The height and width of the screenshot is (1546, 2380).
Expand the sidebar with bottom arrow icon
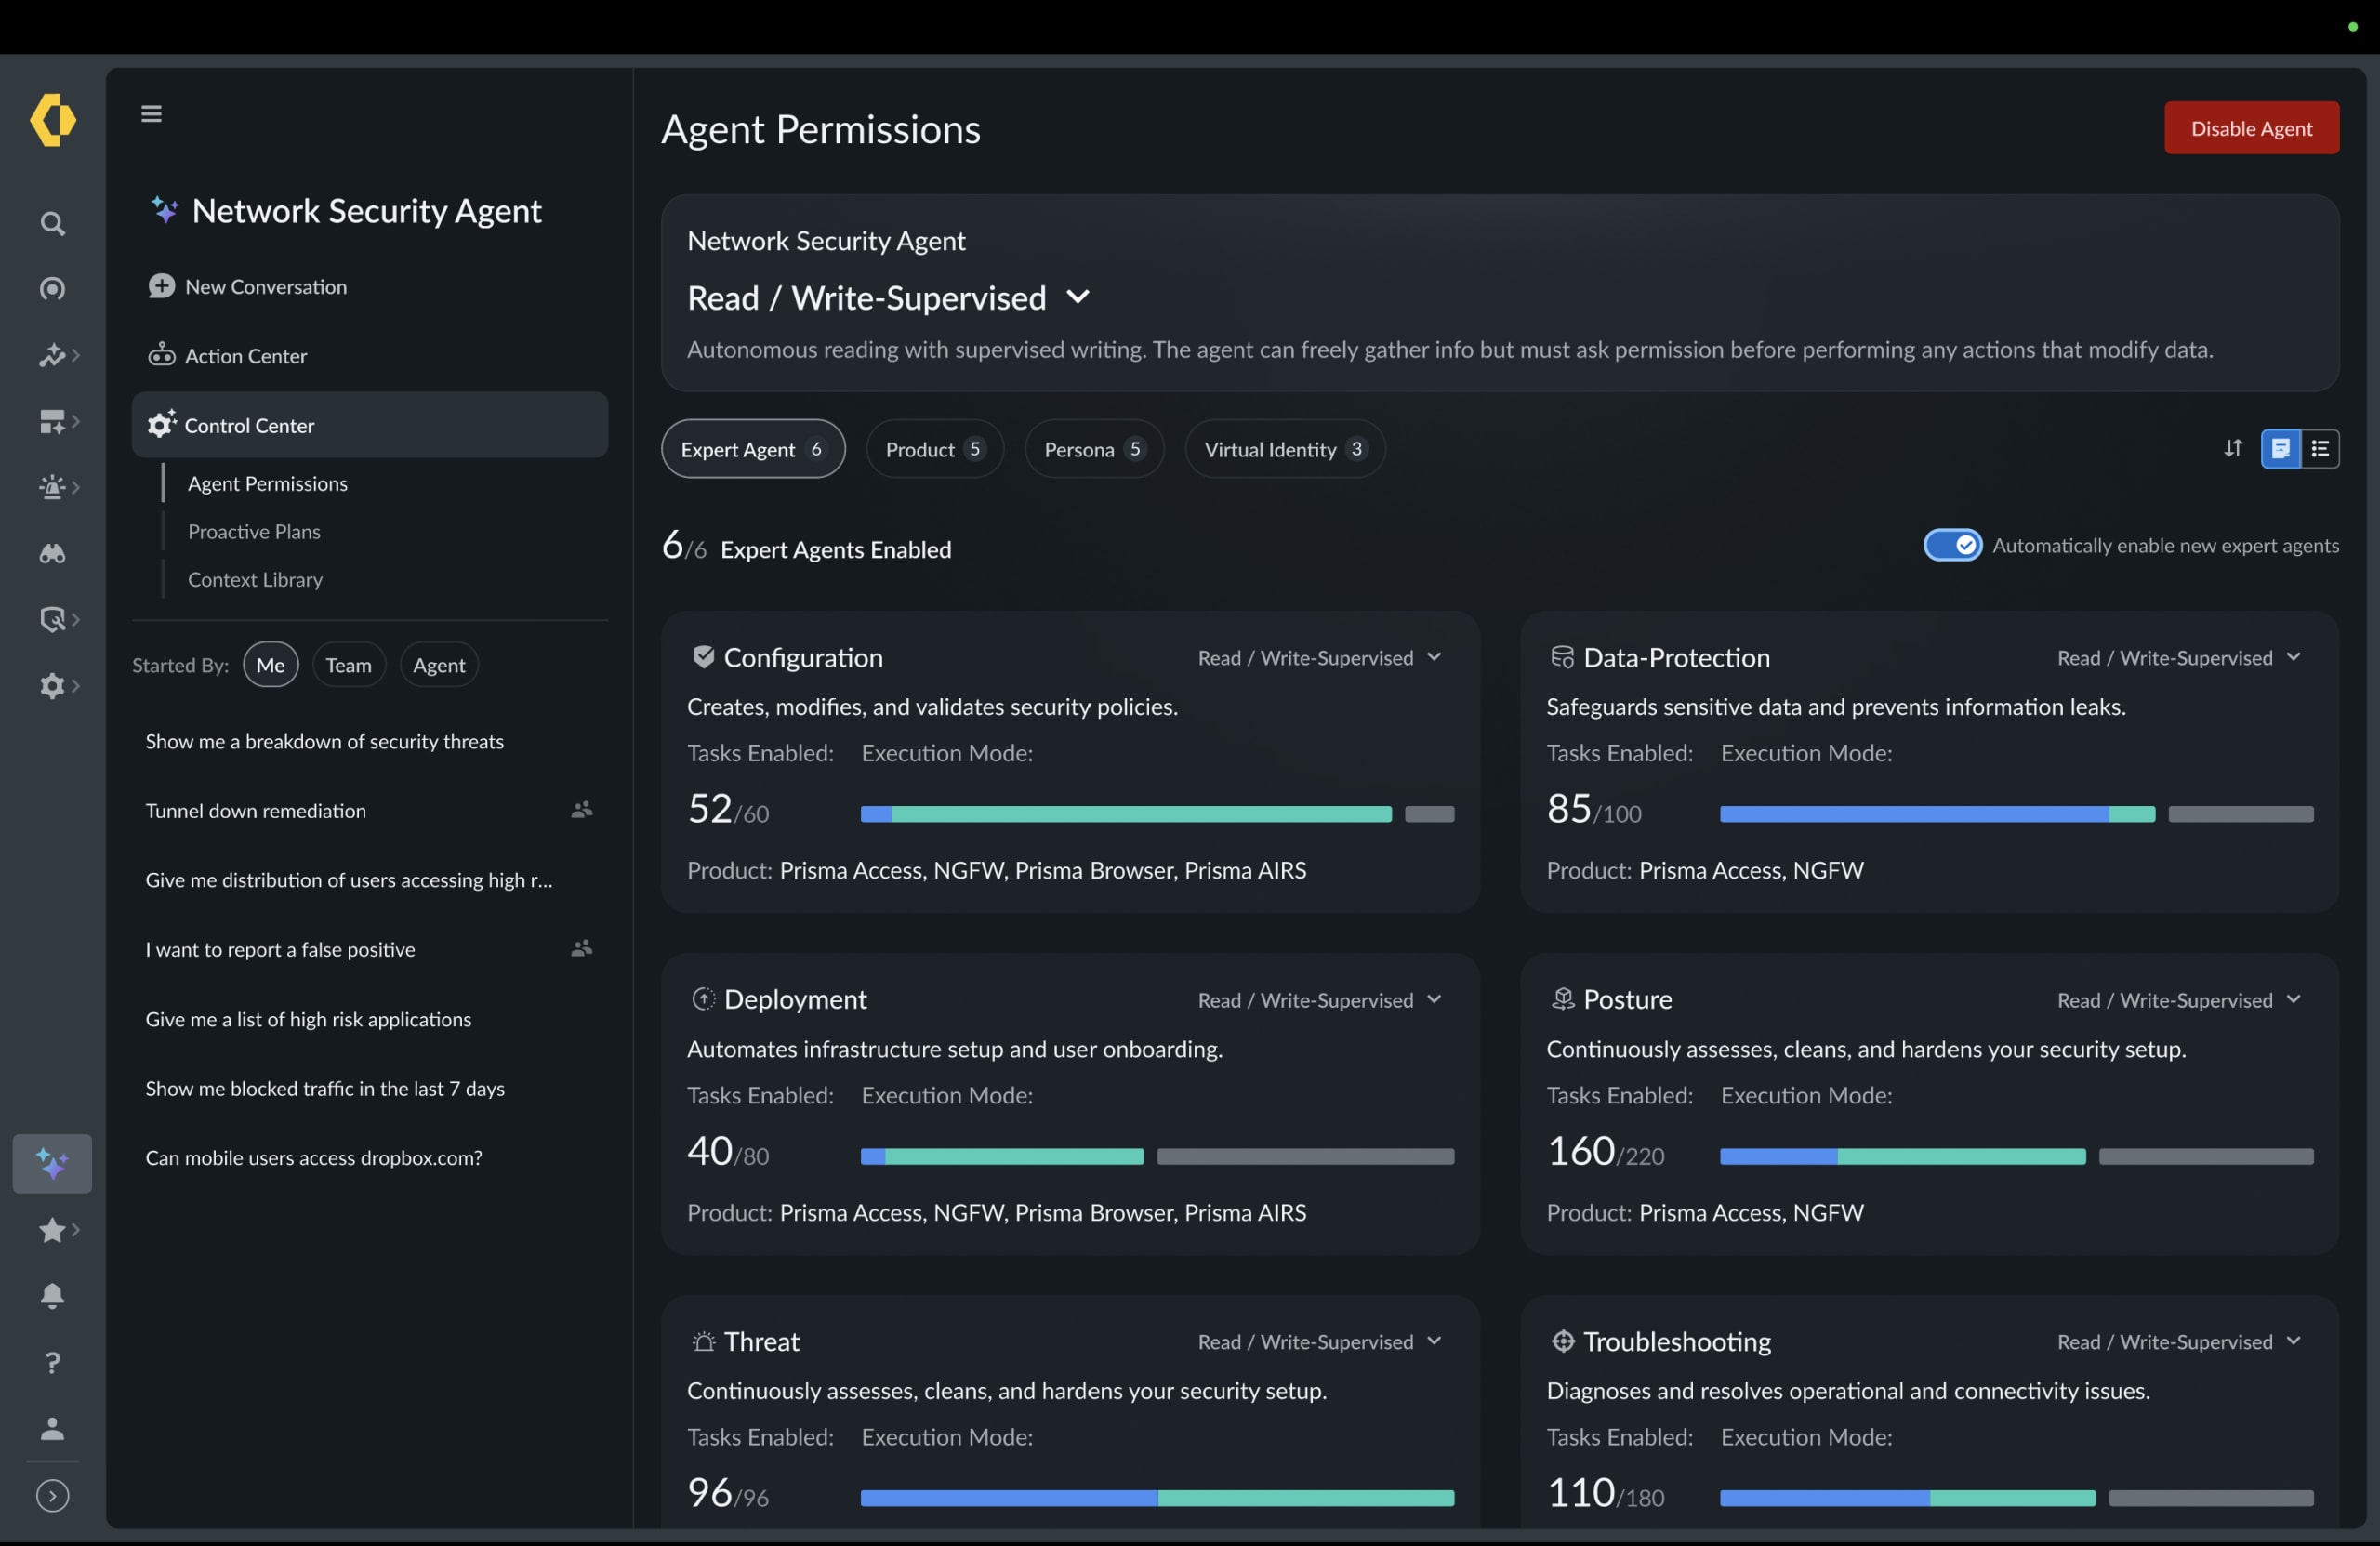click(x=52, y=1495)
